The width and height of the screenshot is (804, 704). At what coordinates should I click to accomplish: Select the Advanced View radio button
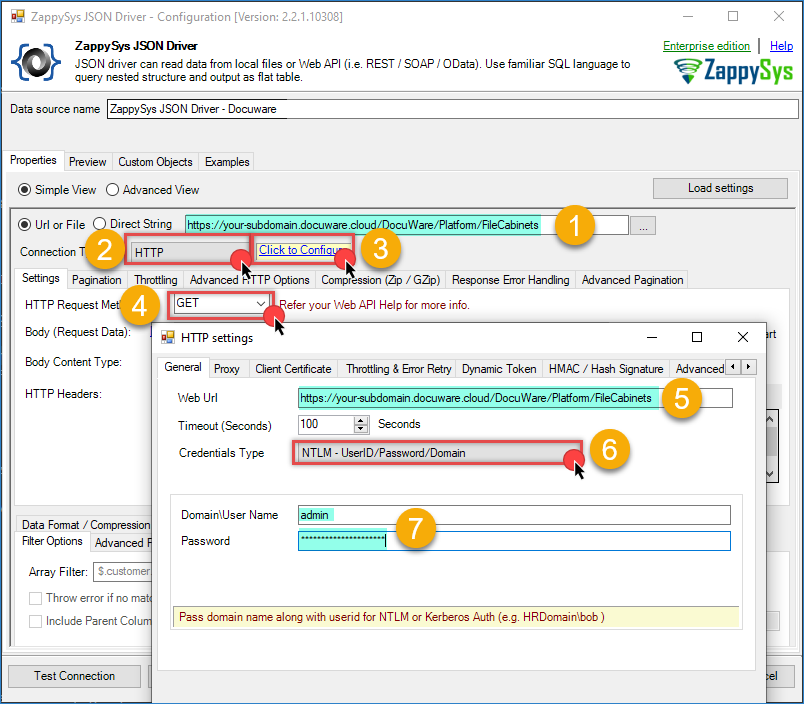113,190
